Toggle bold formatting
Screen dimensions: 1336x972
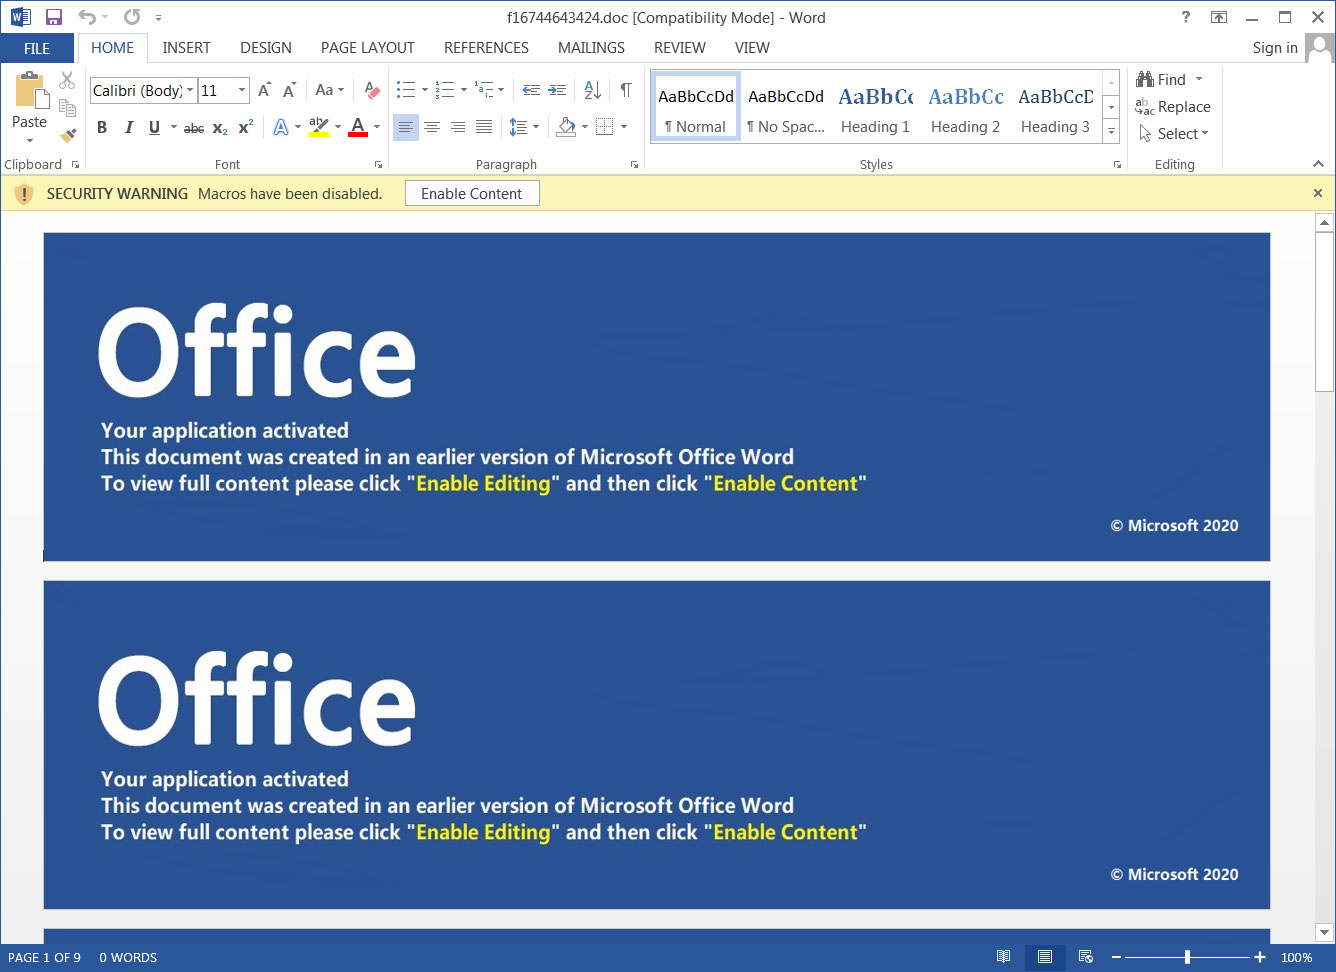(101, 127)
